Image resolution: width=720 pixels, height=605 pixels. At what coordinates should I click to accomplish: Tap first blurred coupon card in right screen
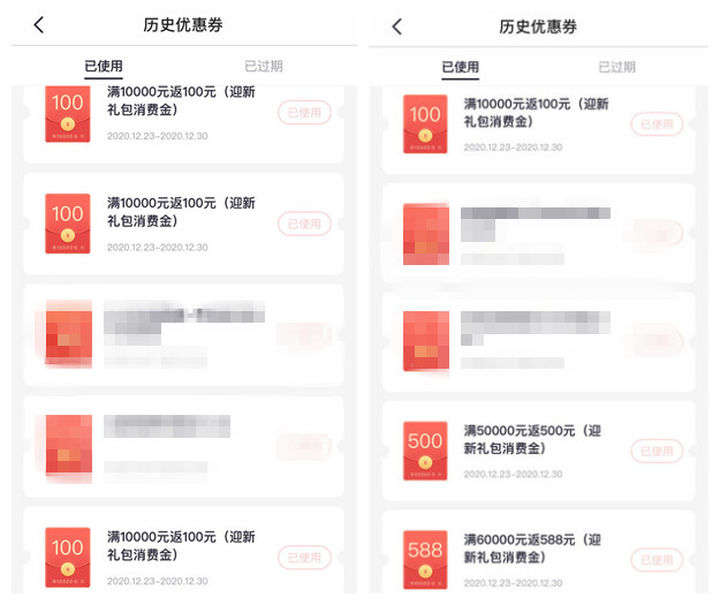click(539, 233)
